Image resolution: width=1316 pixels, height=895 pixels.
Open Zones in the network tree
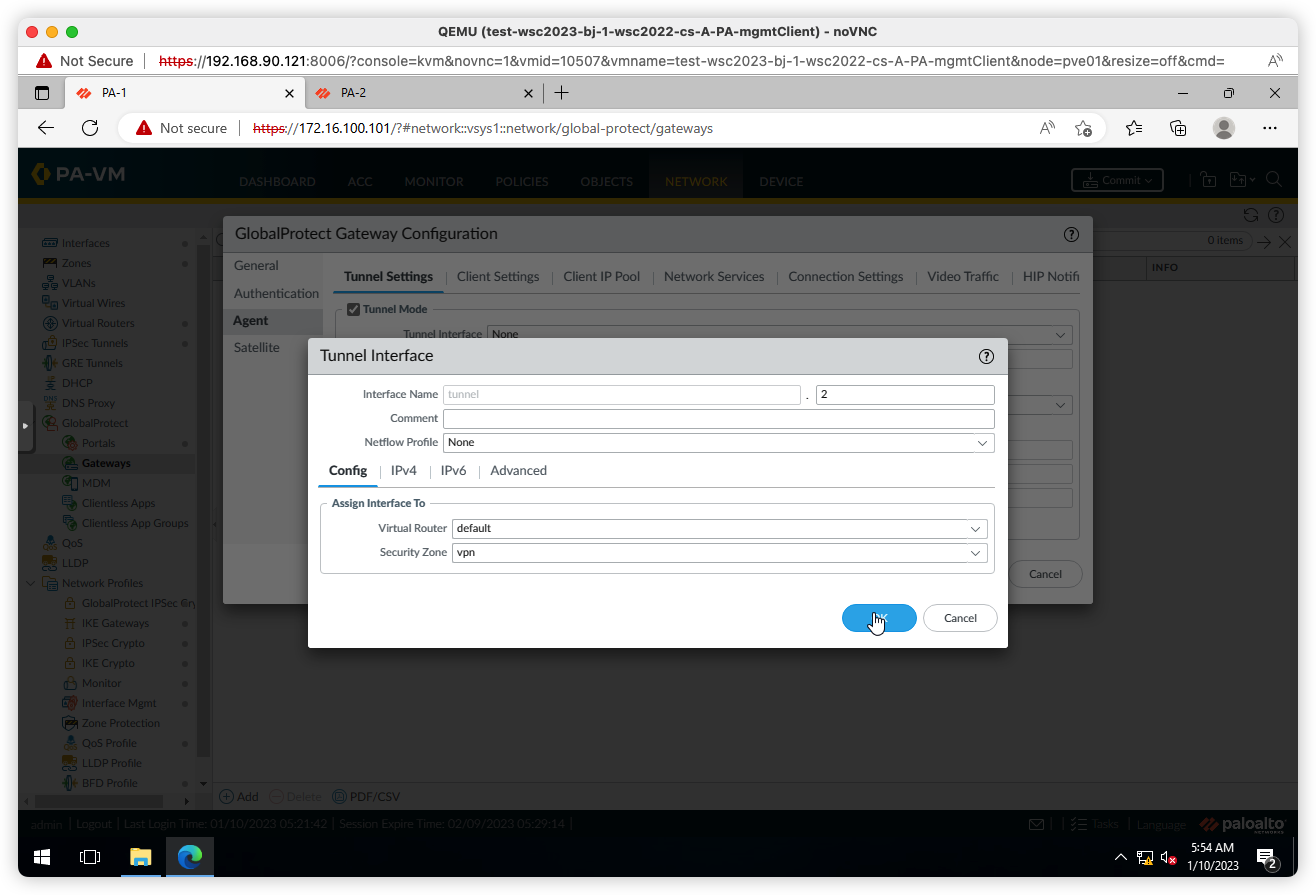[76, 263]
